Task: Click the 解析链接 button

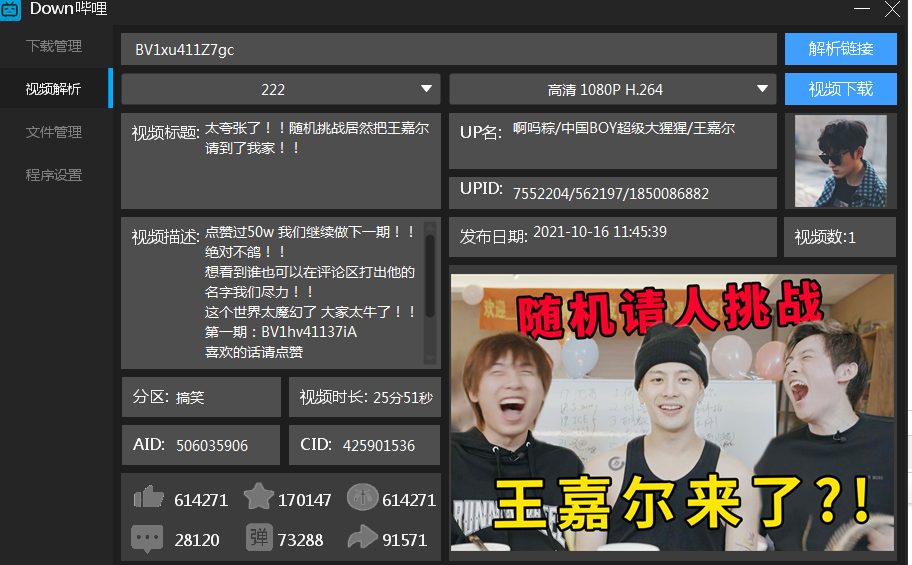Action: tap(840, 49)
